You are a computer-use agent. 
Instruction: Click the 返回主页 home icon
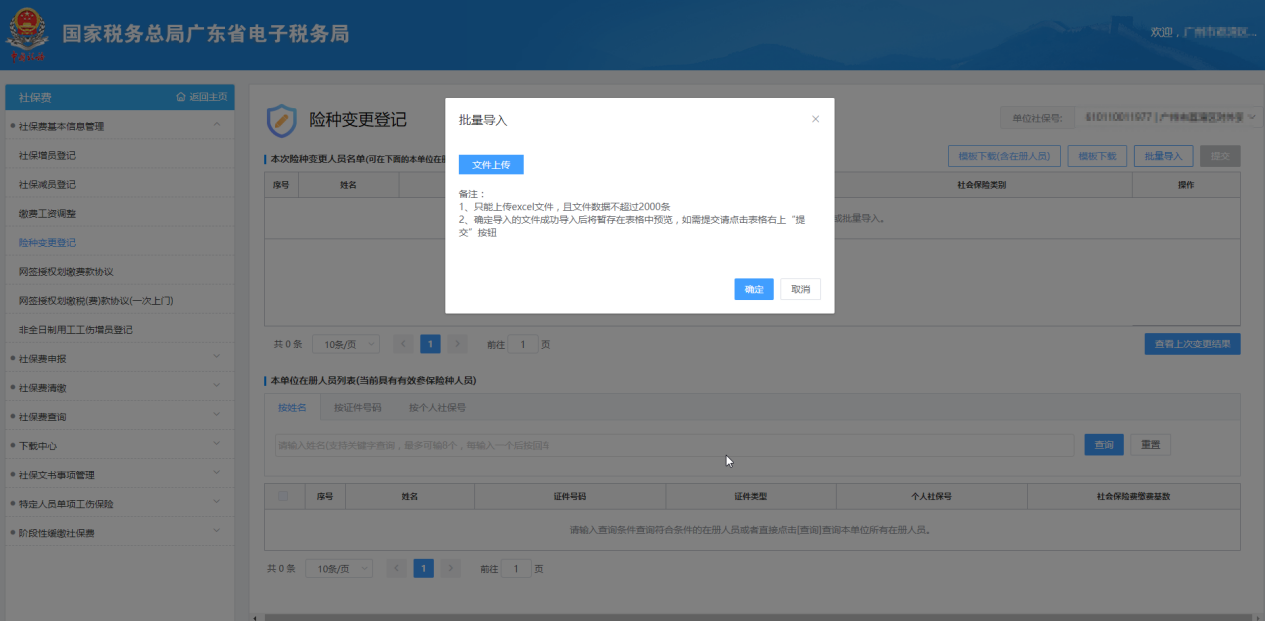click(x=181, y=97)
